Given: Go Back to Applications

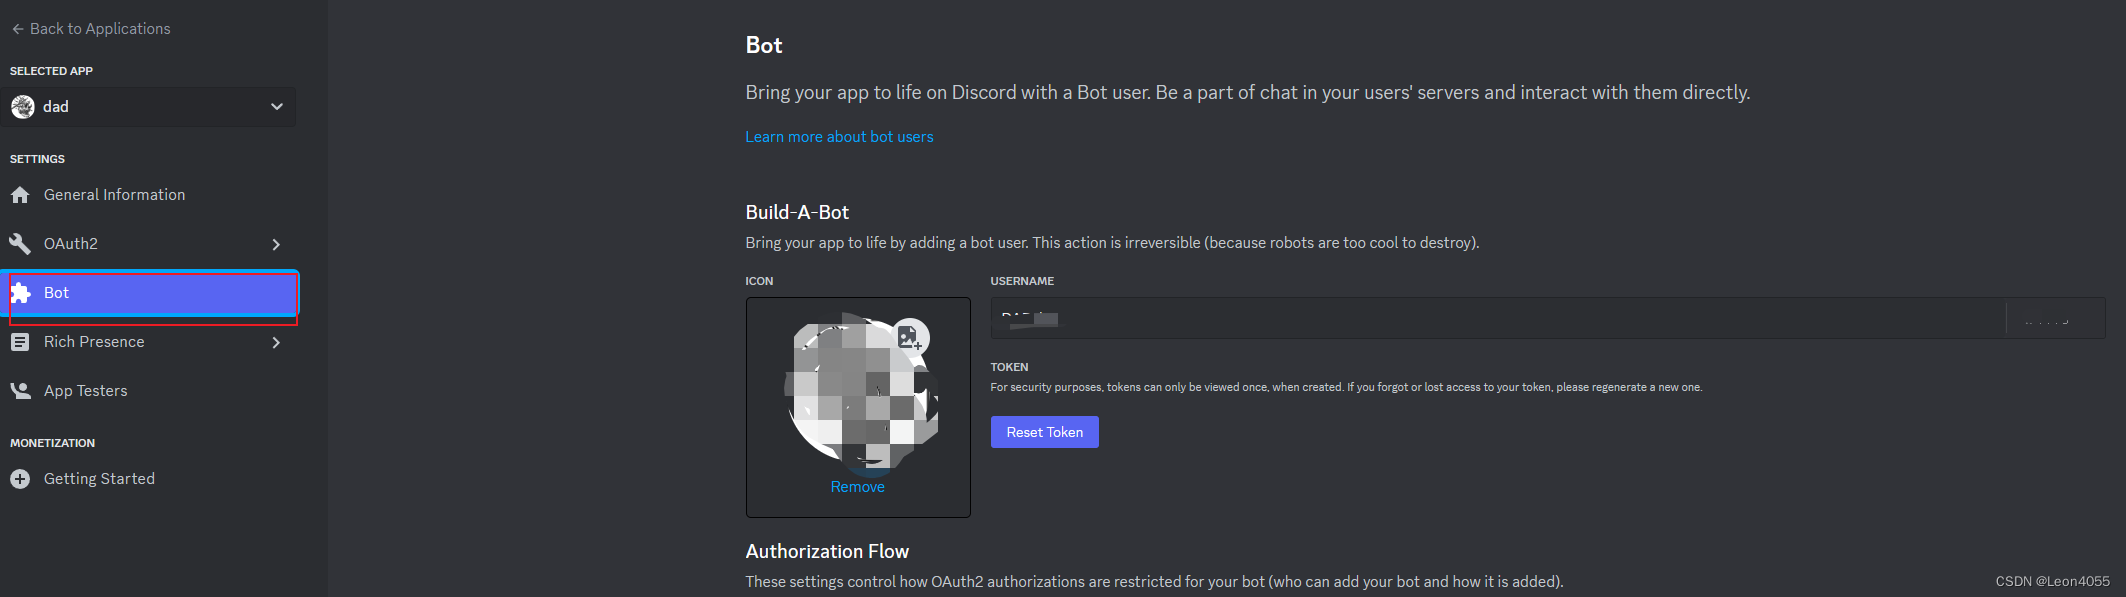Looking at the screenshot, I should 91,29.
